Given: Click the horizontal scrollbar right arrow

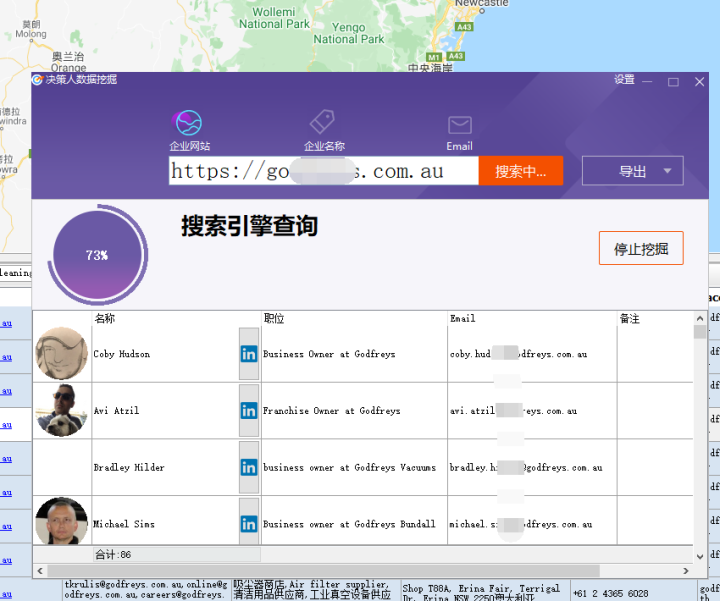Looking at the screenshot, I should pyautogui.click(x=686, y=571).
